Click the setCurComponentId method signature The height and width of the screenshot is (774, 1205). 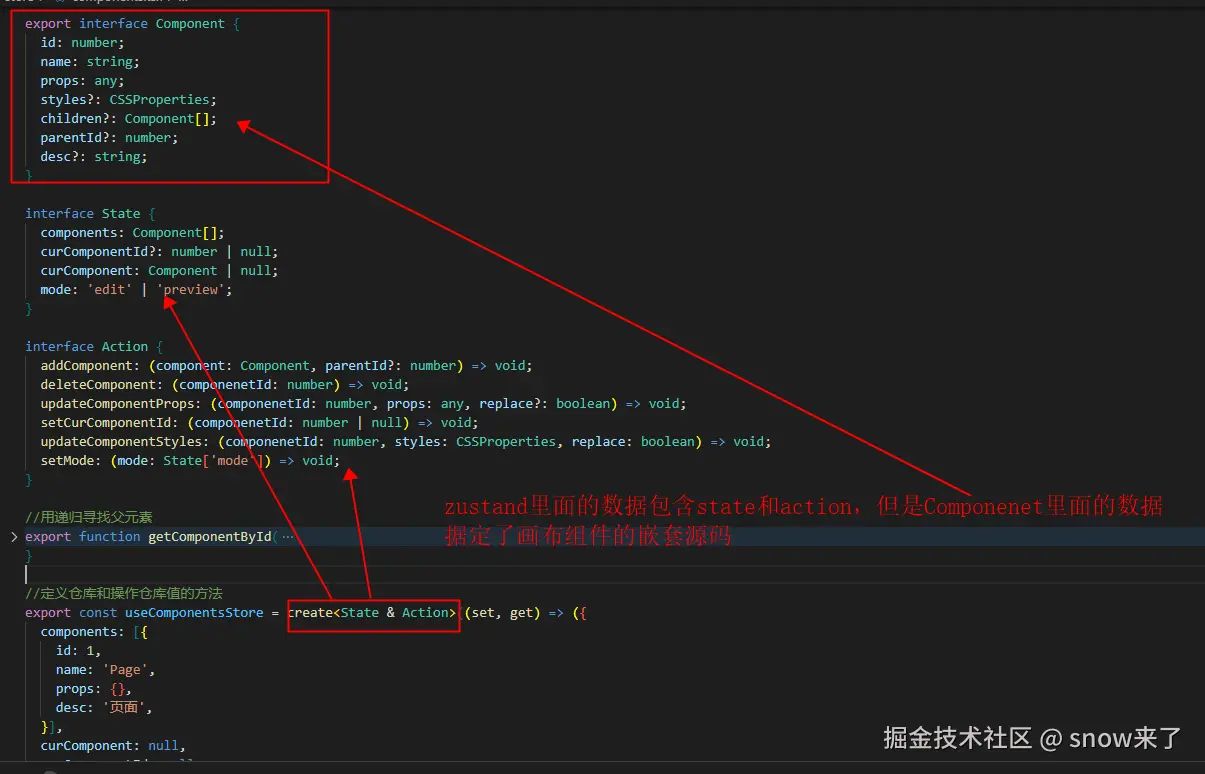click(260, 423)
